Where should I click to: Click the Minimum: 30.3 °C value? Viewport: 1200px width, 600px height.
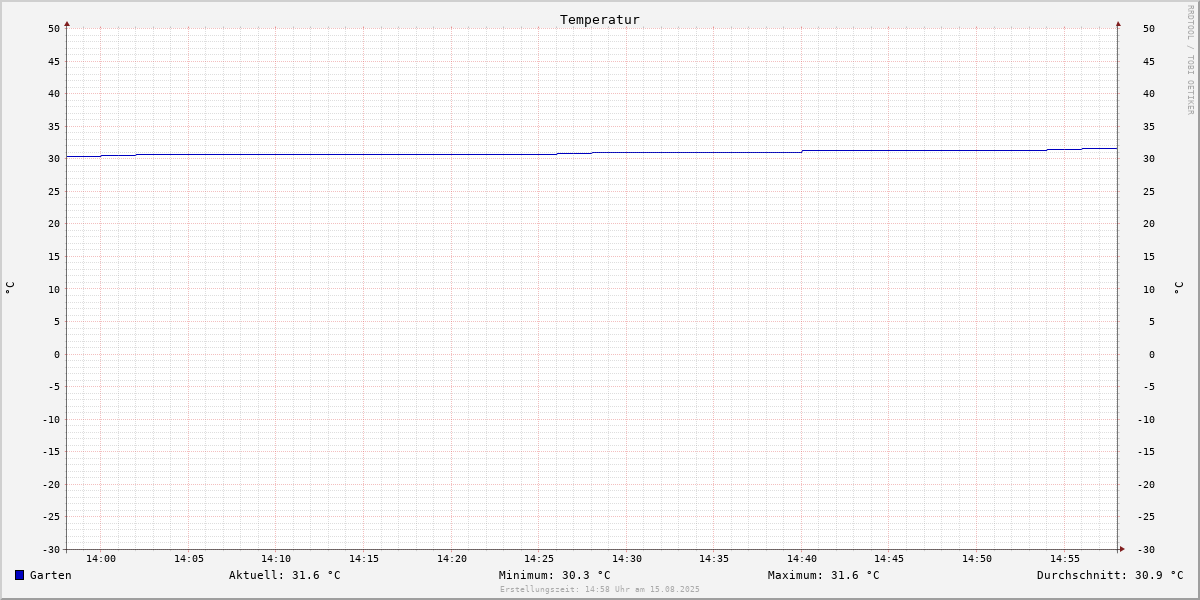tap(554, 575)
